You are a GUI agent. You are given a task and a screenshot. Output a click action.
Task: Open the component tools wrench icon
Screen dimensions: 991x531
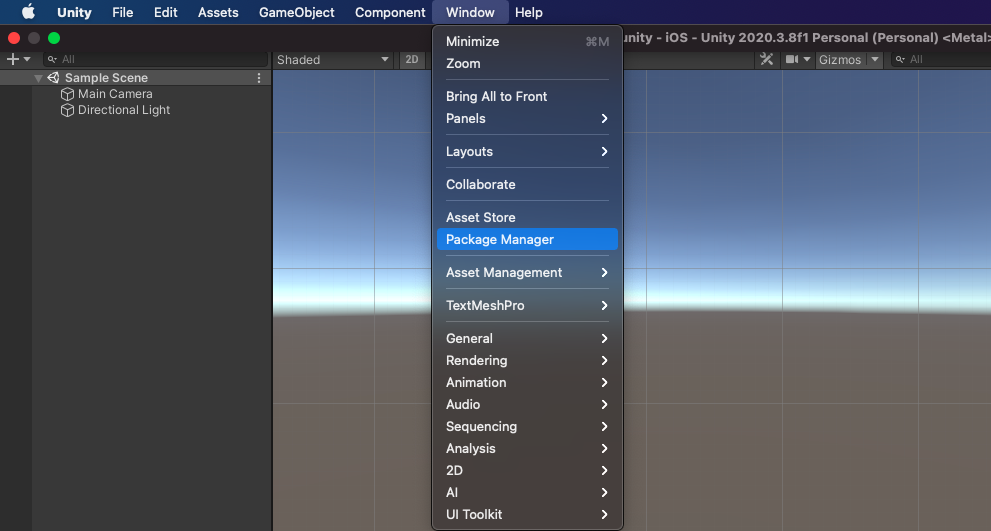(x=767, y=59)
